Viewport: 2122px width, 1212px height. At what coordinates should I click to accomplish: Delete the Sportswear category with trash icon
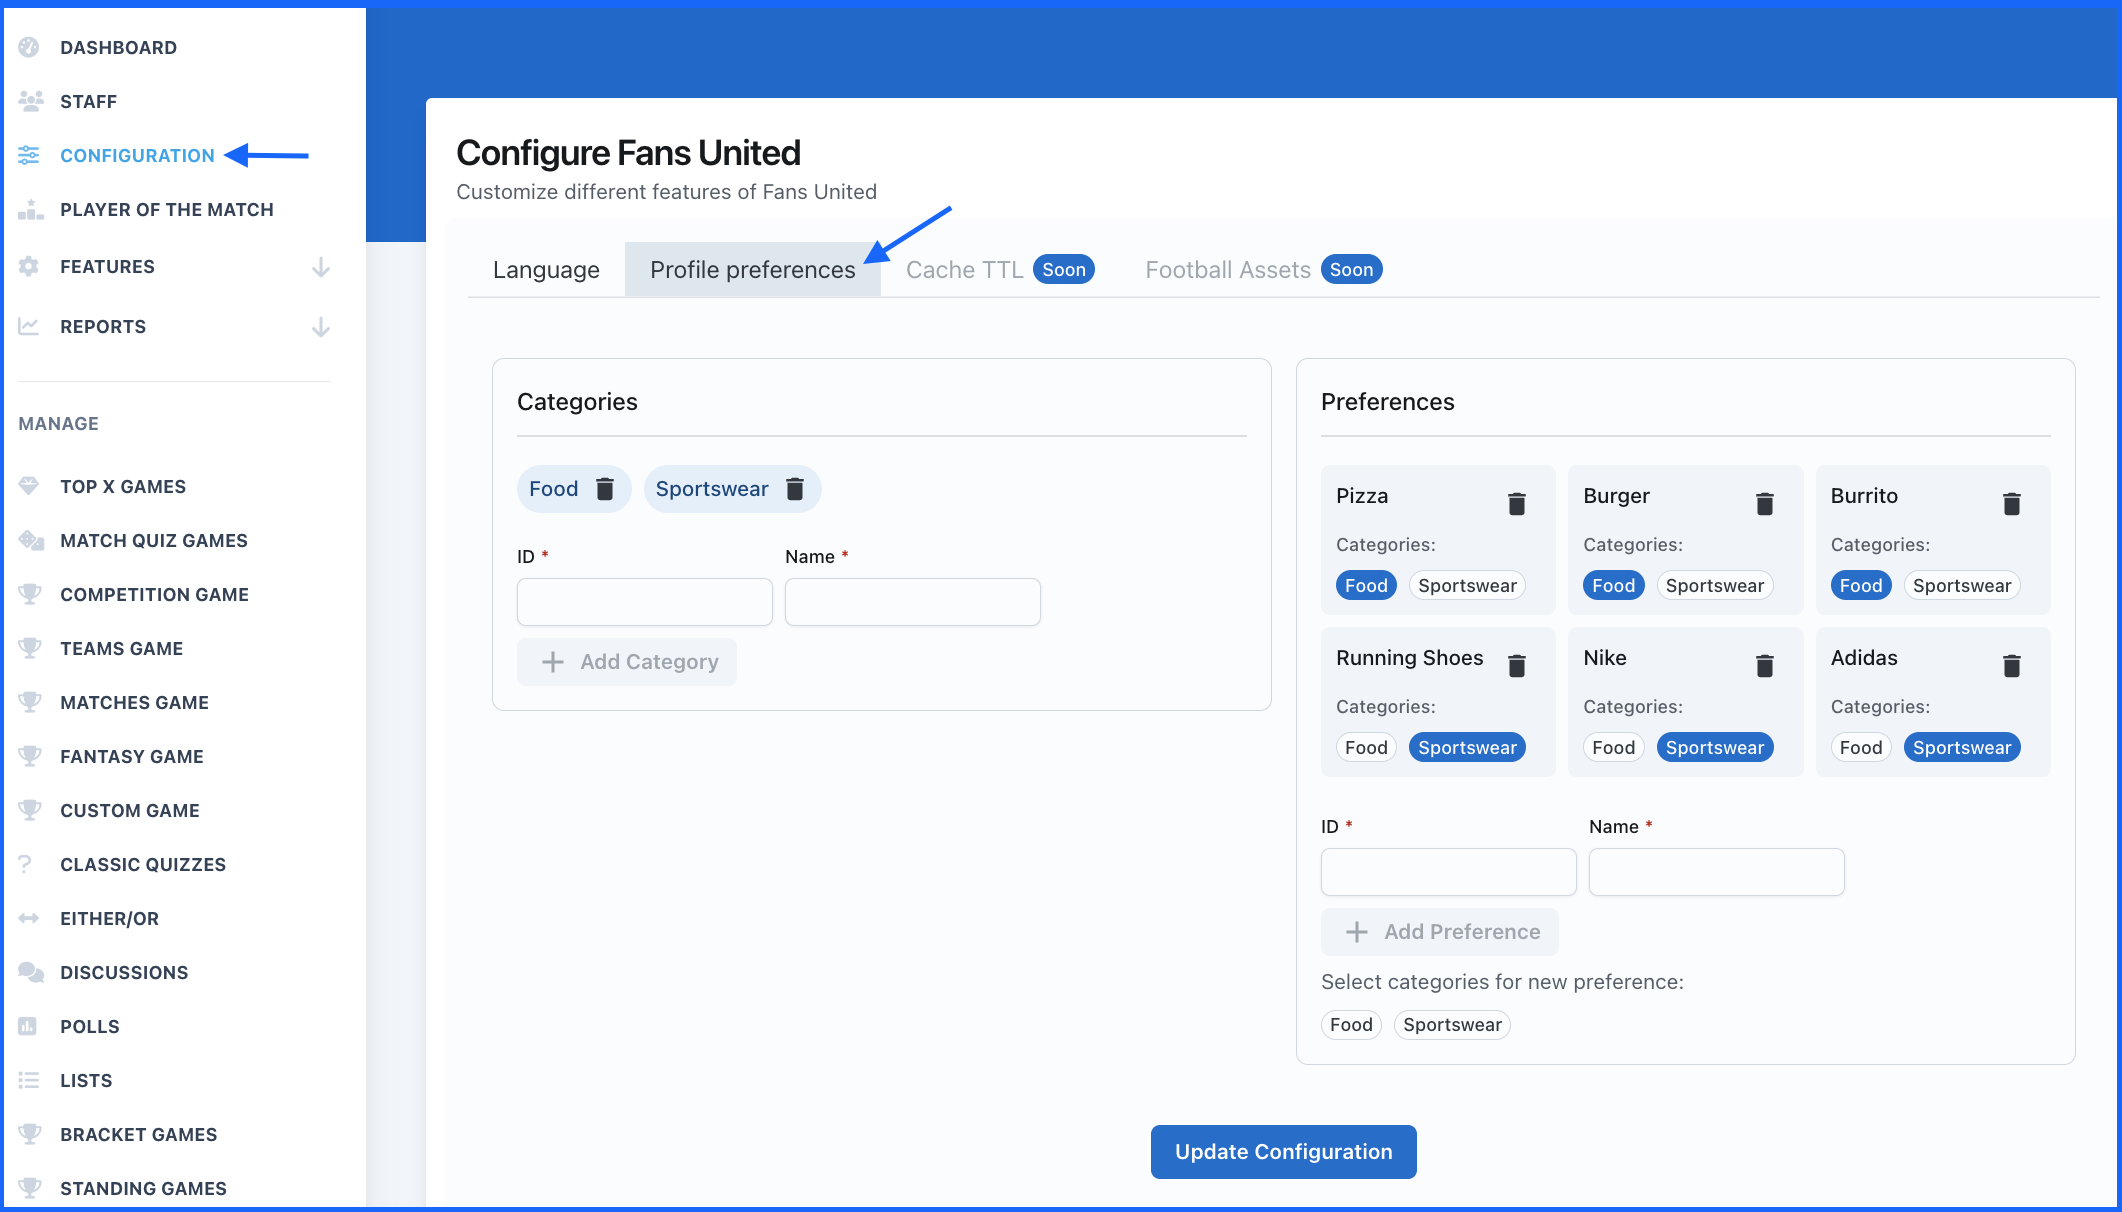click(x=795, y=489)
